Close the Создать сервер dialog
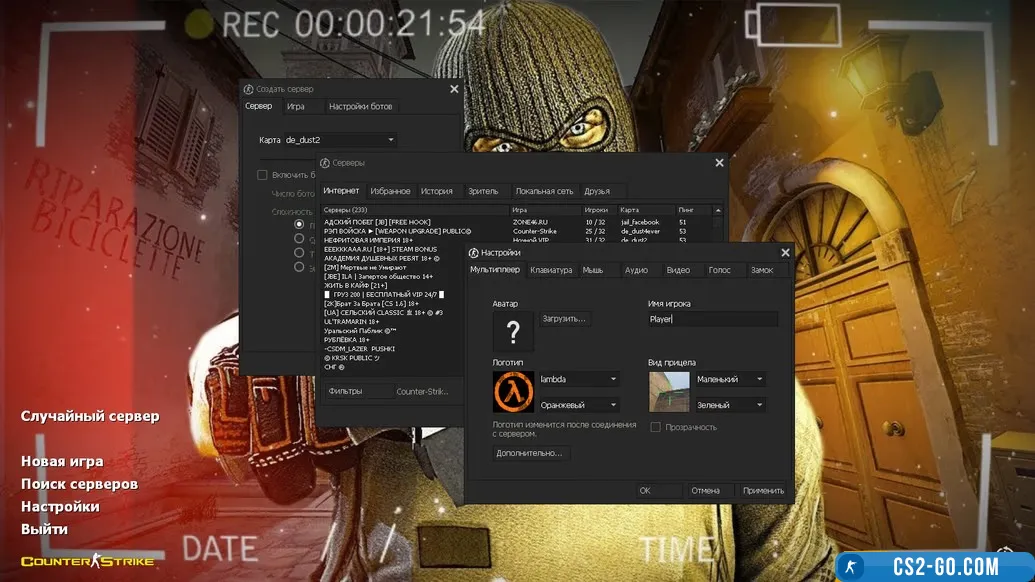The width and height of the screenshot is (1035, 582). (x=454, y=89)
